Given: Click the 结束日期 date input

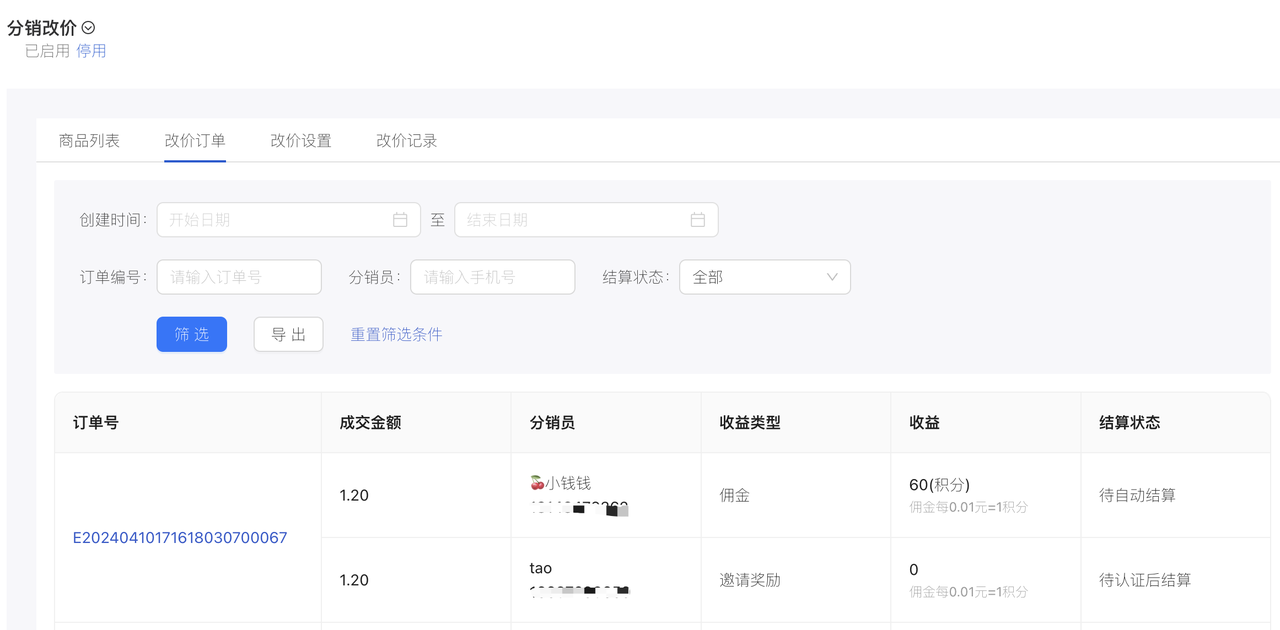Looking at the screenshot, I should [586, 220].
